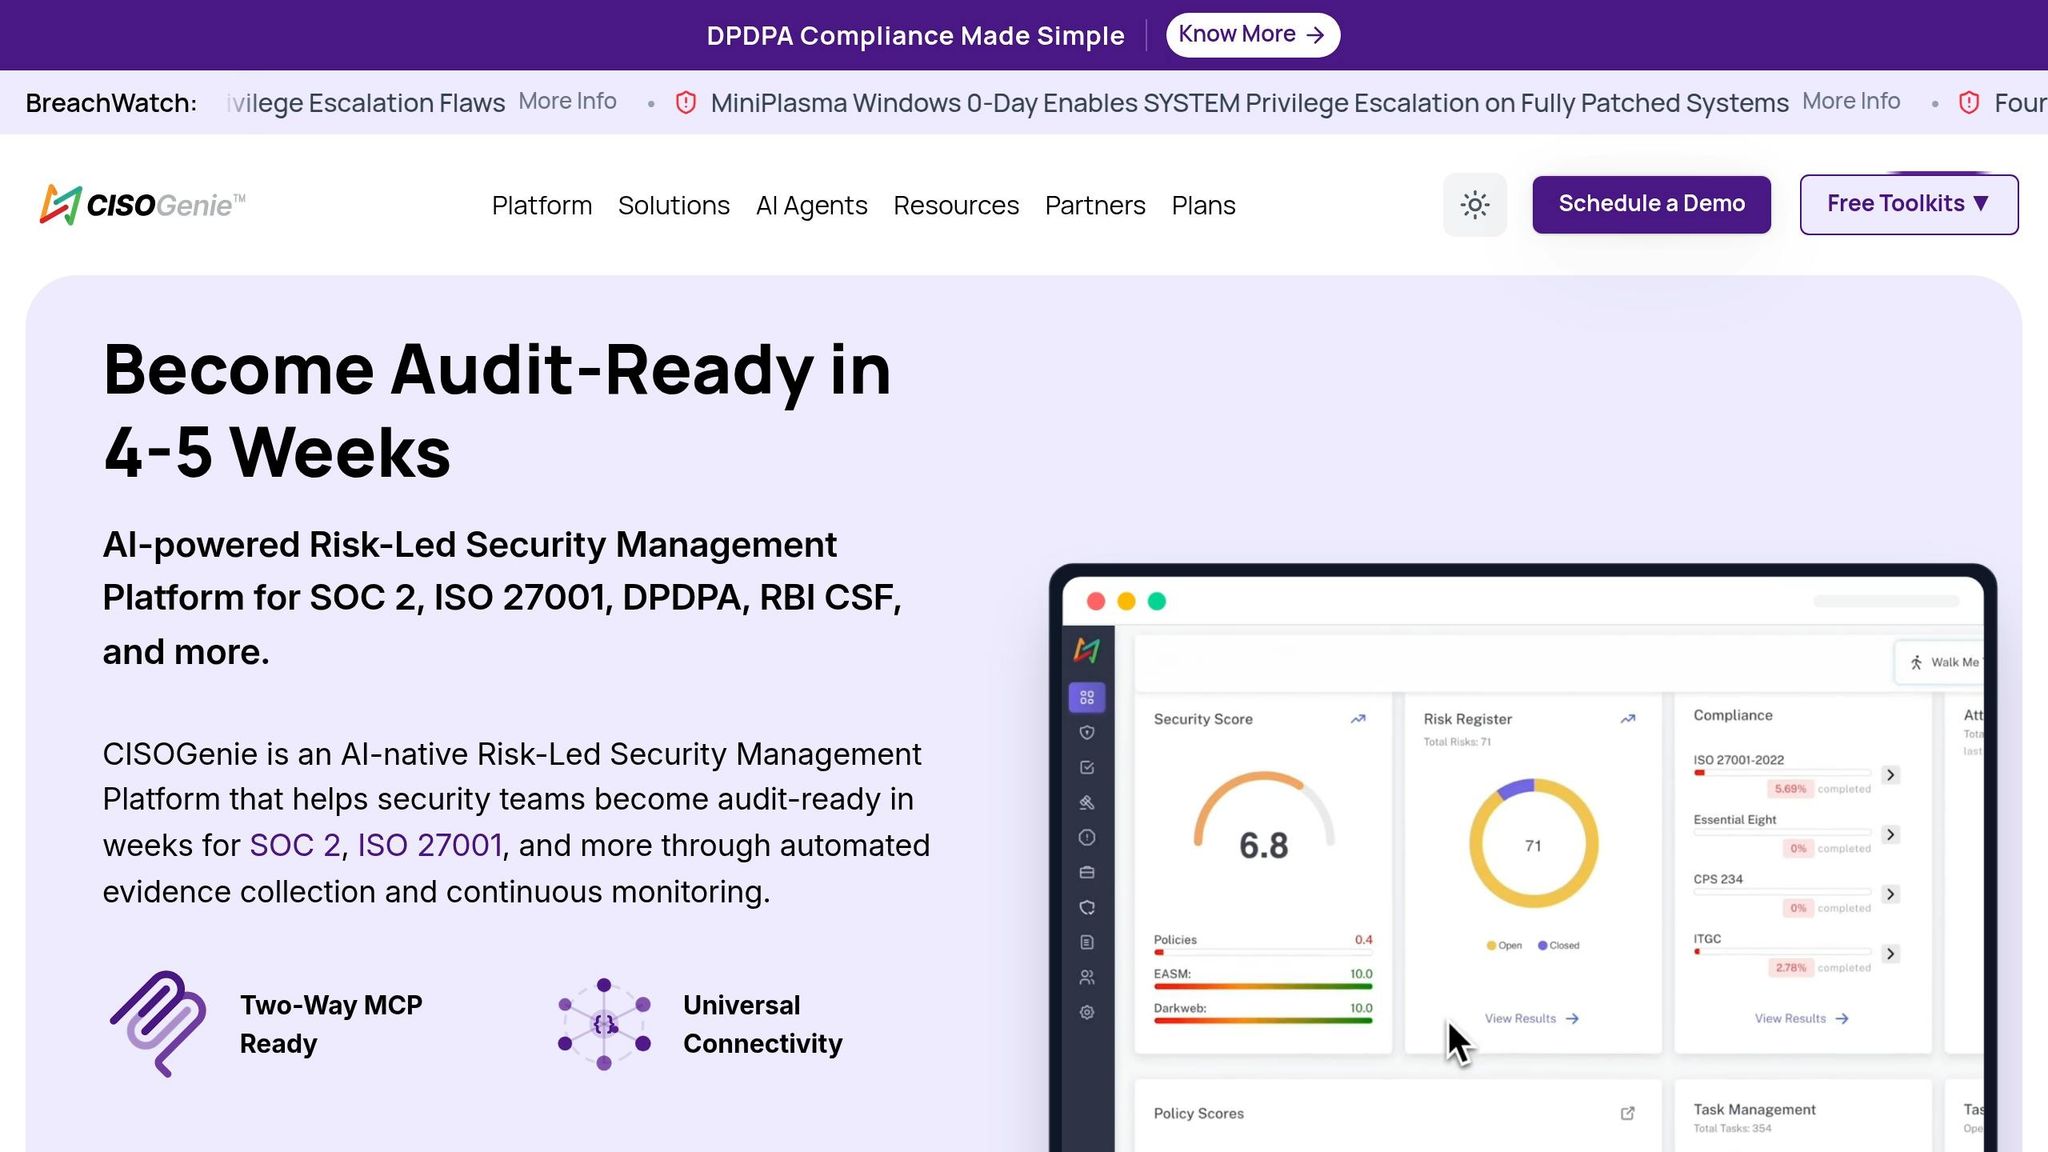Click the gavel icon in preview sidebar
The image size is (2048, 1152).
1087,802
